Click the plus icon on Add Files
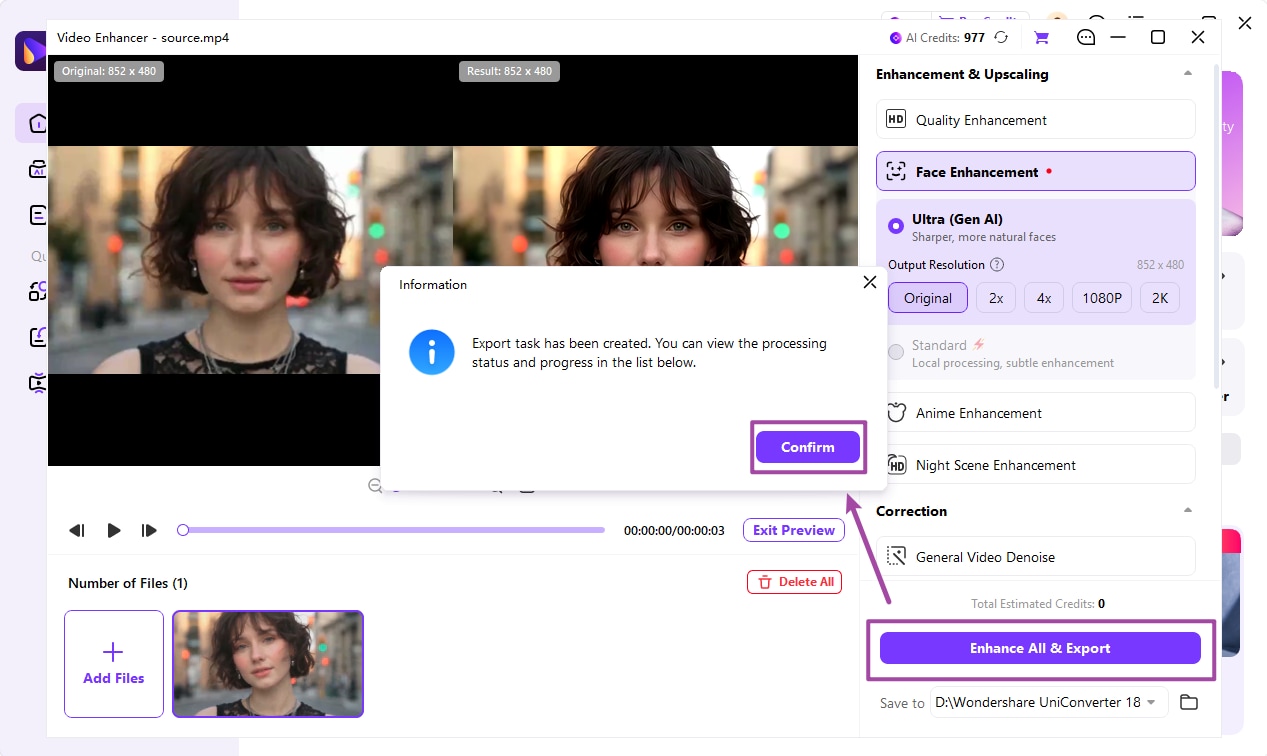This screenshot has height=756, width=1267. pos(113,653)
